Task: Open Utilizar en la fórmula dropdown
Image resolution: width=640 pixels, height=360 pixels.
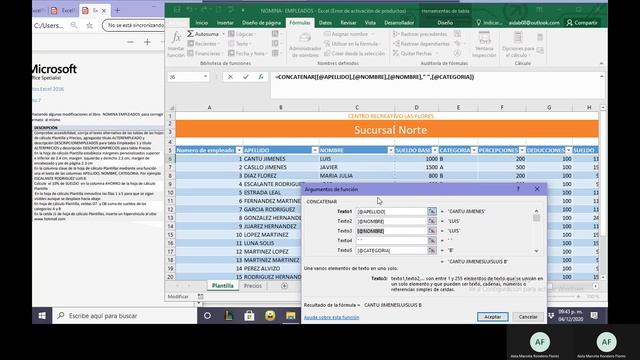Action: (354, 43)
